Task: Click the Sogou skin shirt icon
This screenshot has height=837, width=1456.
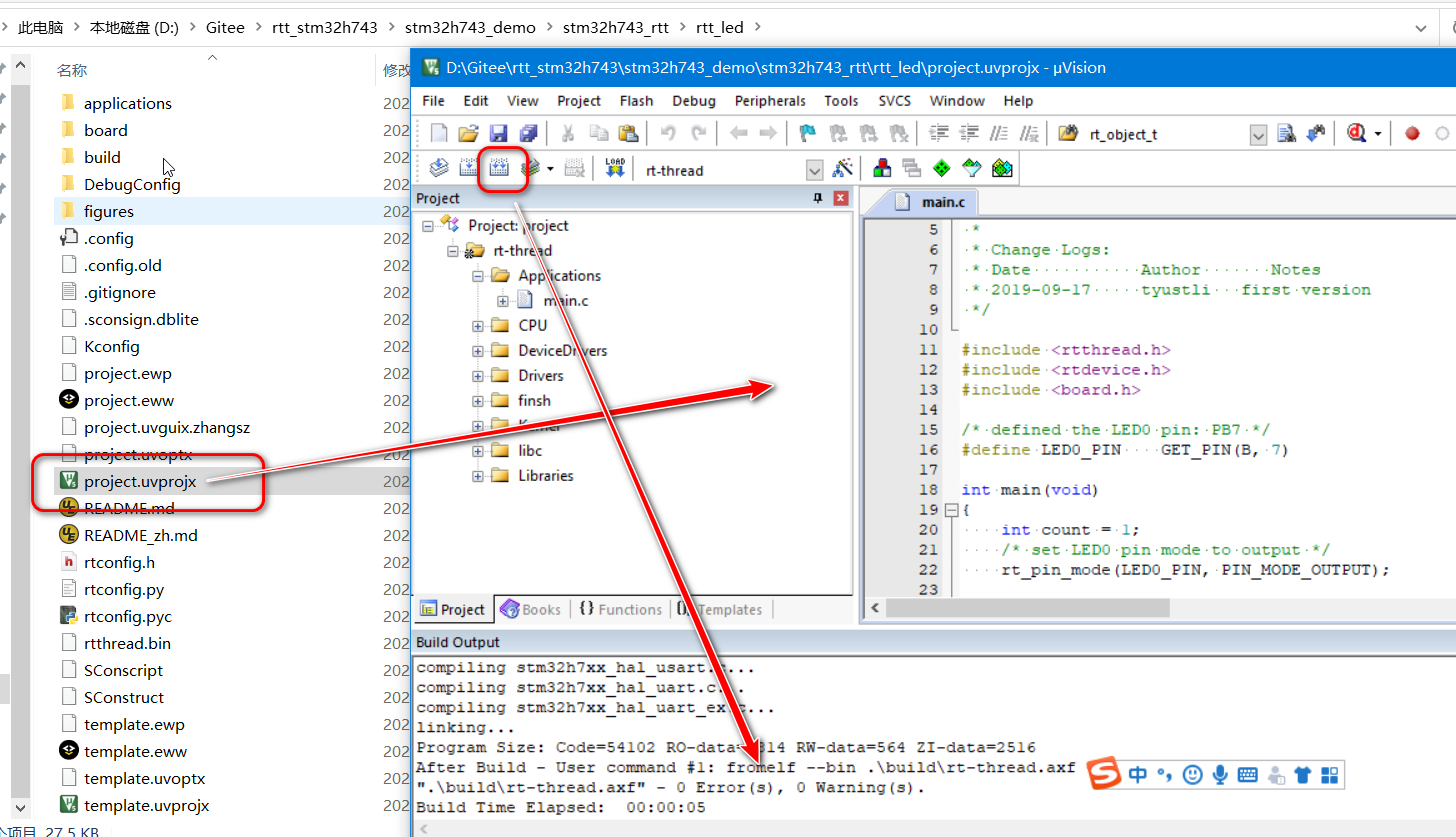Action: click(x=1302, y=775)
